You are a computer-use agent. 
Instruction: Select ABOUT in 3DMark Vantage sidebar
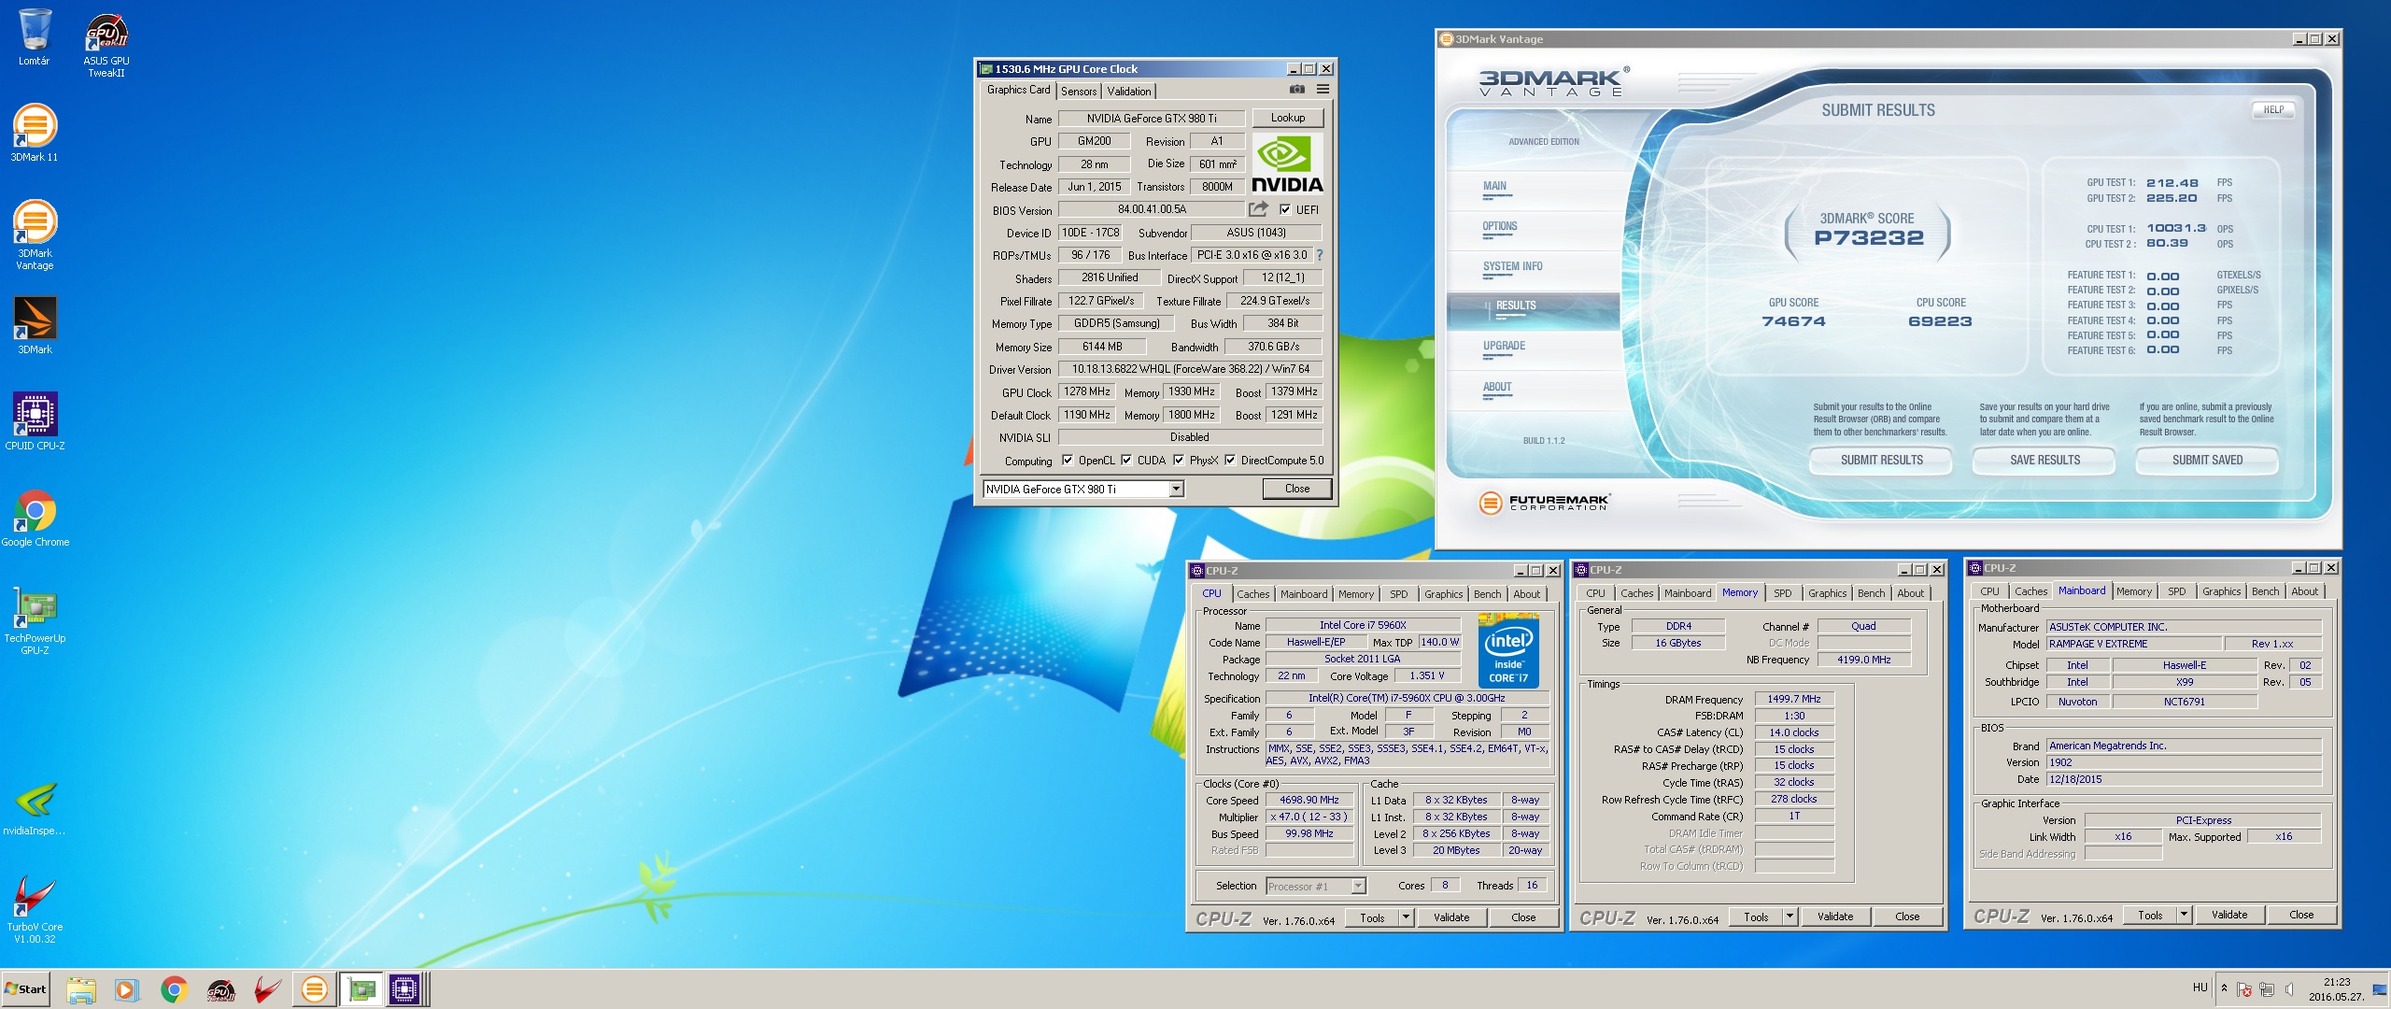[x=1496, y=388]
